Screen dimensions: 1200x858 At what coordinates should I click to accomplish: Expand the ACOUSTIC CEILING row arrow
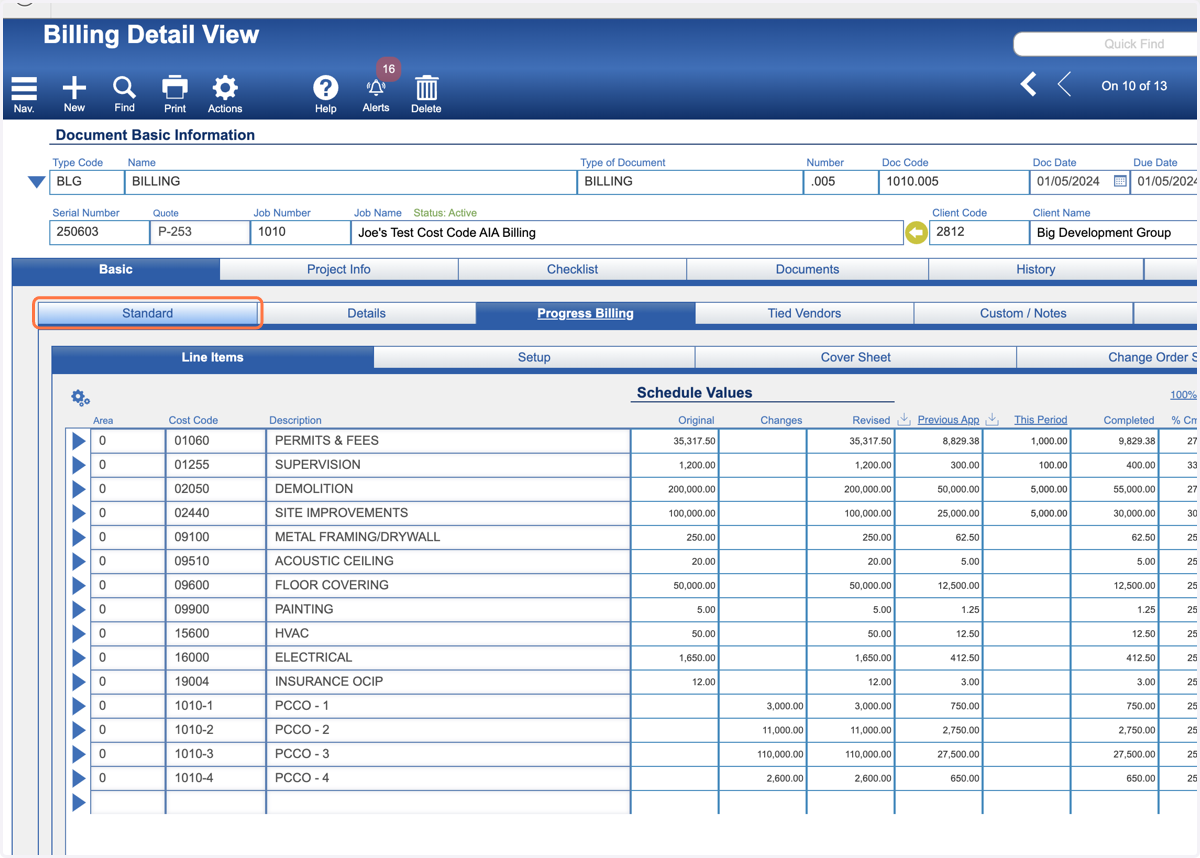[79, 561]
